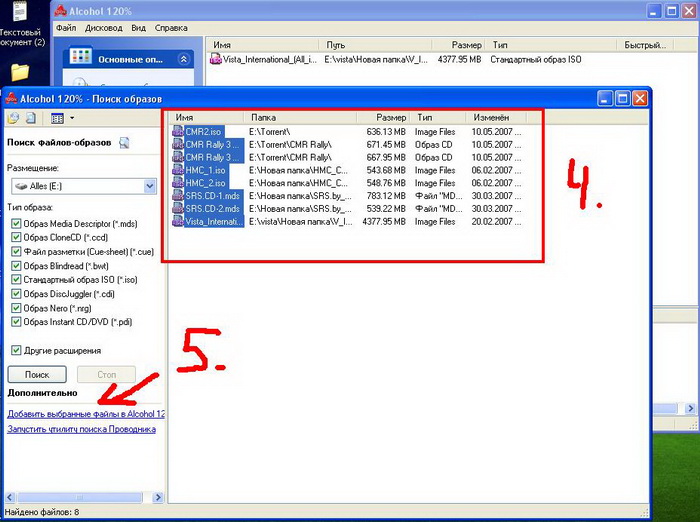The image size is (700, 522).
Task: Click 636.13 MB size cell
Action: pyautogui.click(x=386, y=132)
